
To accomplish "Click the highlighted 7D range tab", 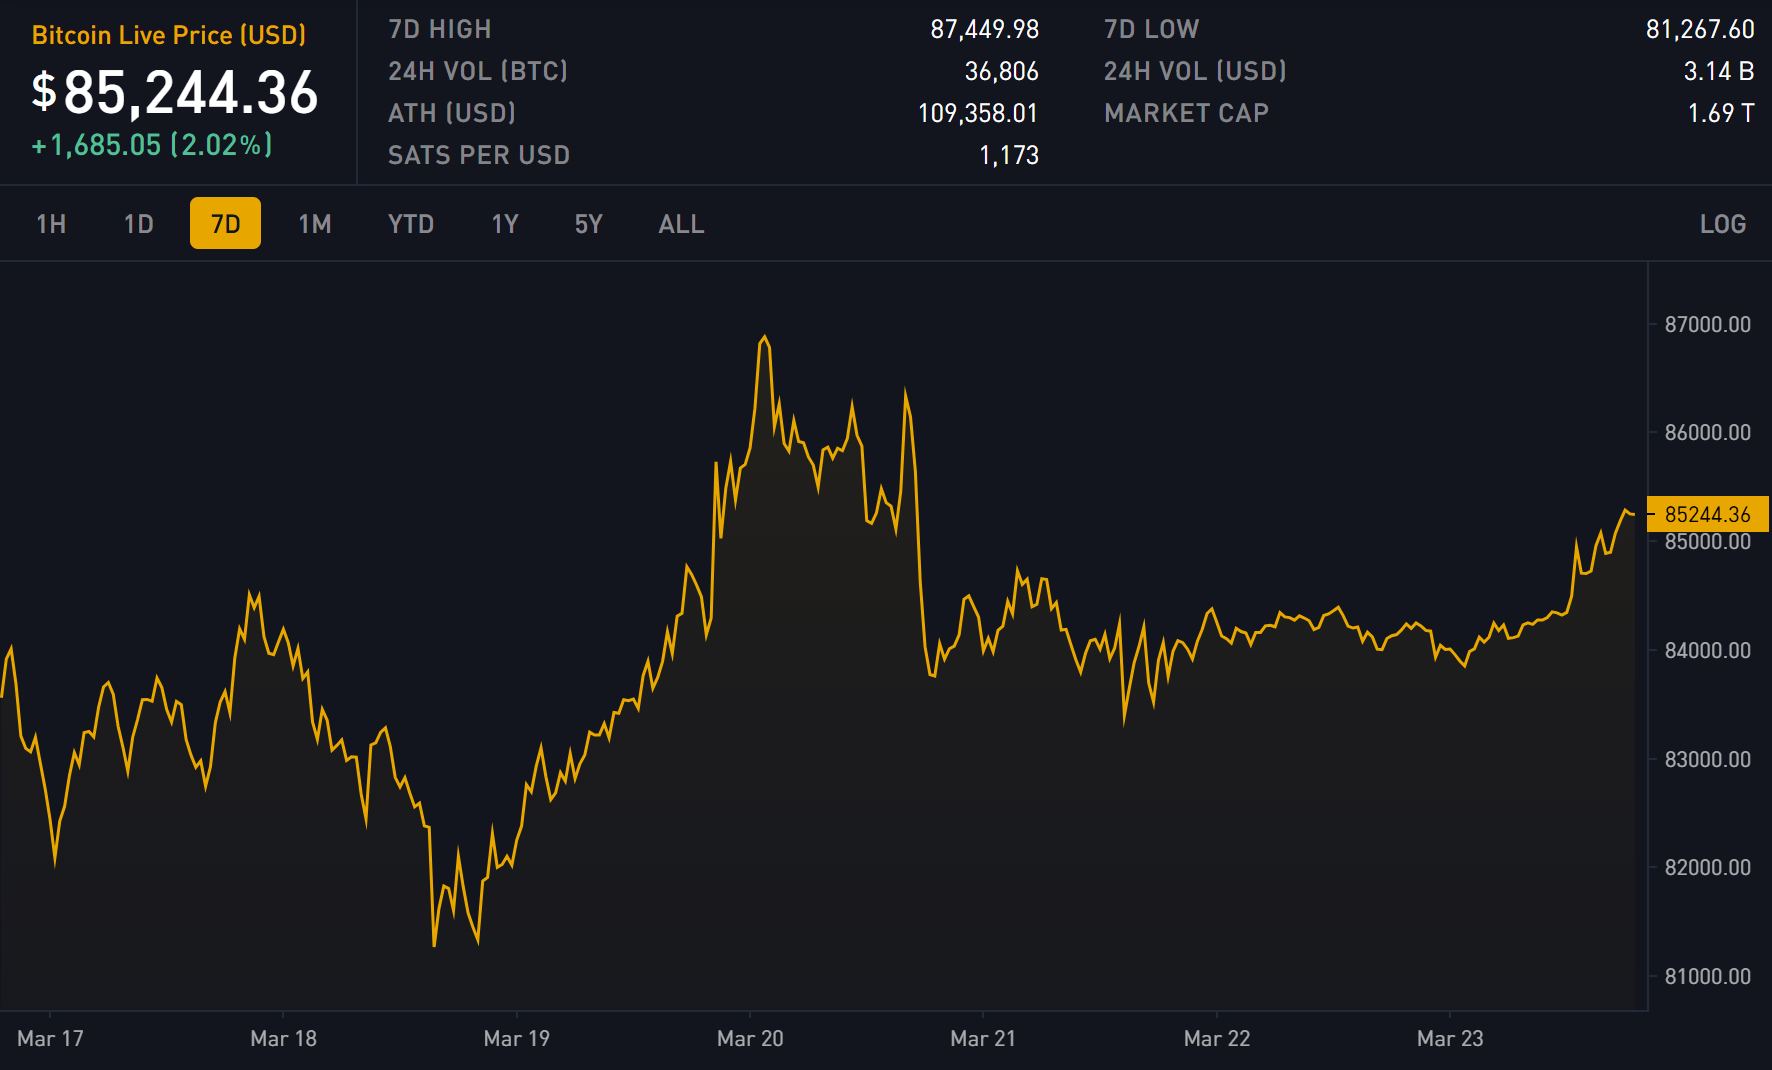I will pyautogui.click(x=225, y=223).
